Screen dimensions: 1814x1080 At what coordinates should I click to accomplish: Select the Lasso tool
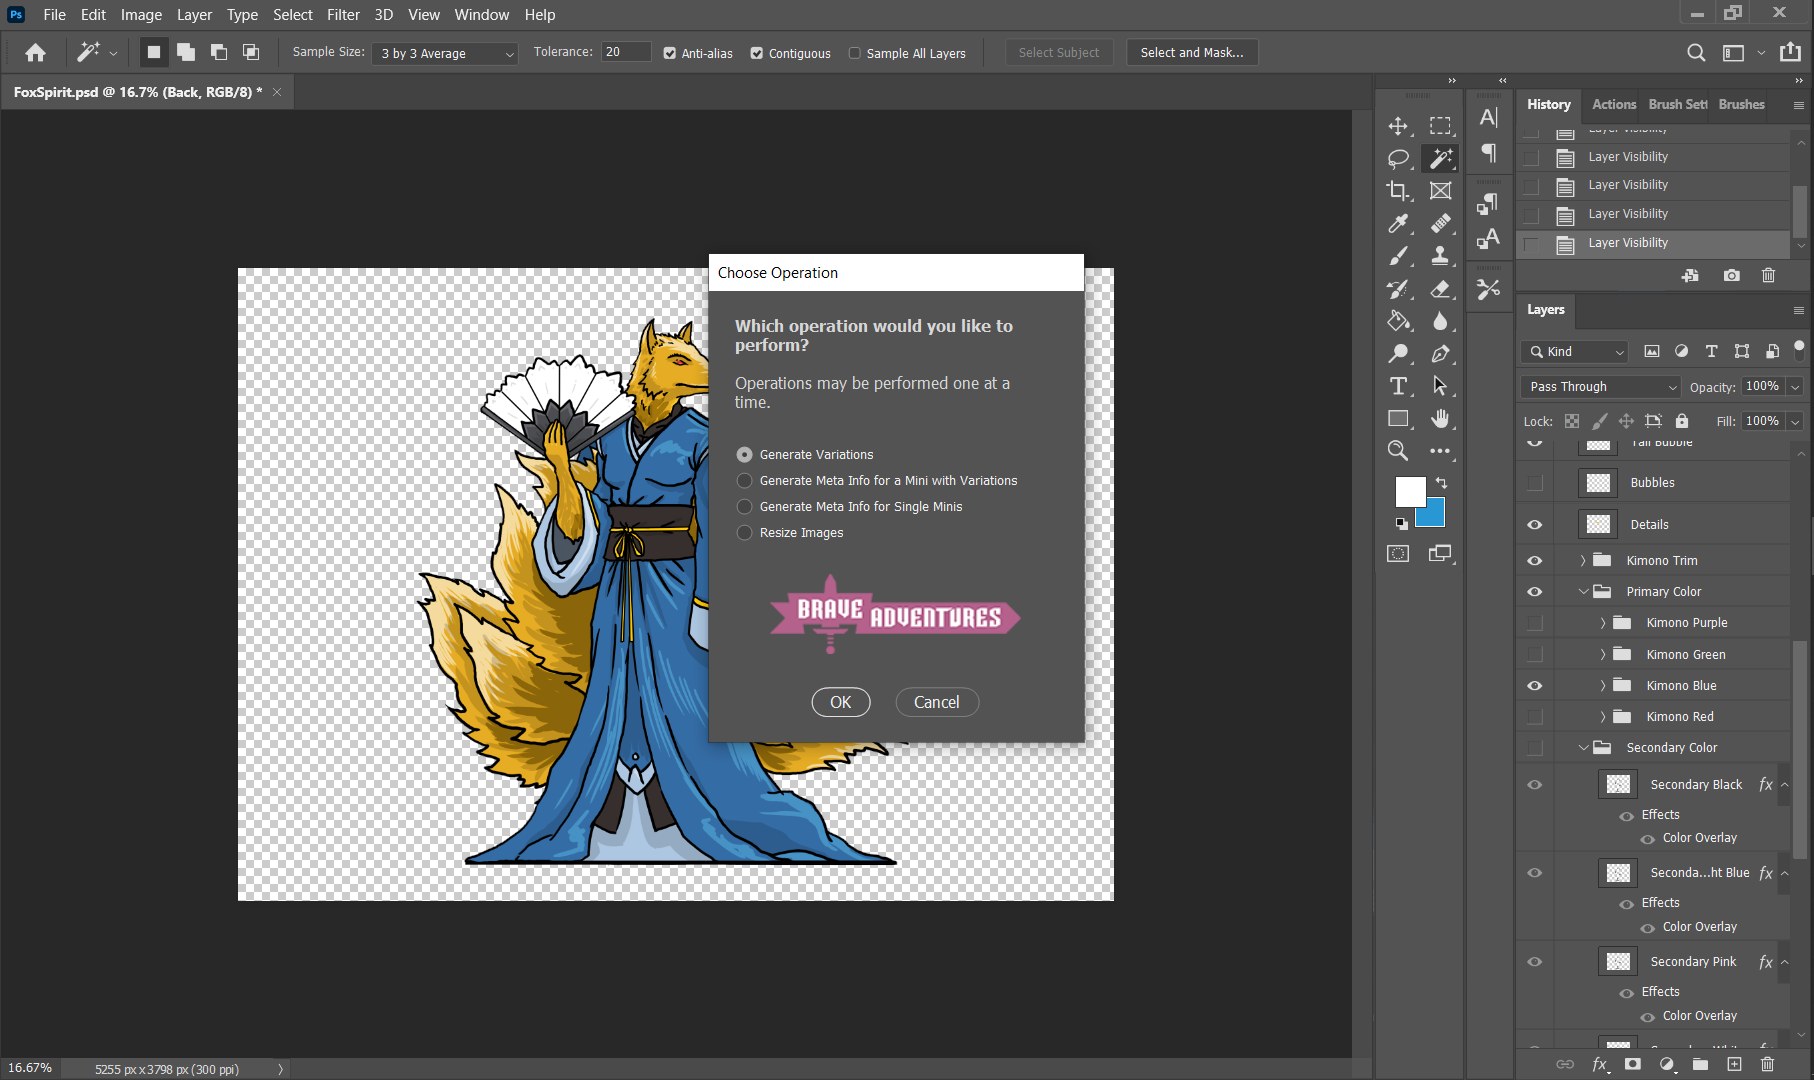coord(1398,158)
